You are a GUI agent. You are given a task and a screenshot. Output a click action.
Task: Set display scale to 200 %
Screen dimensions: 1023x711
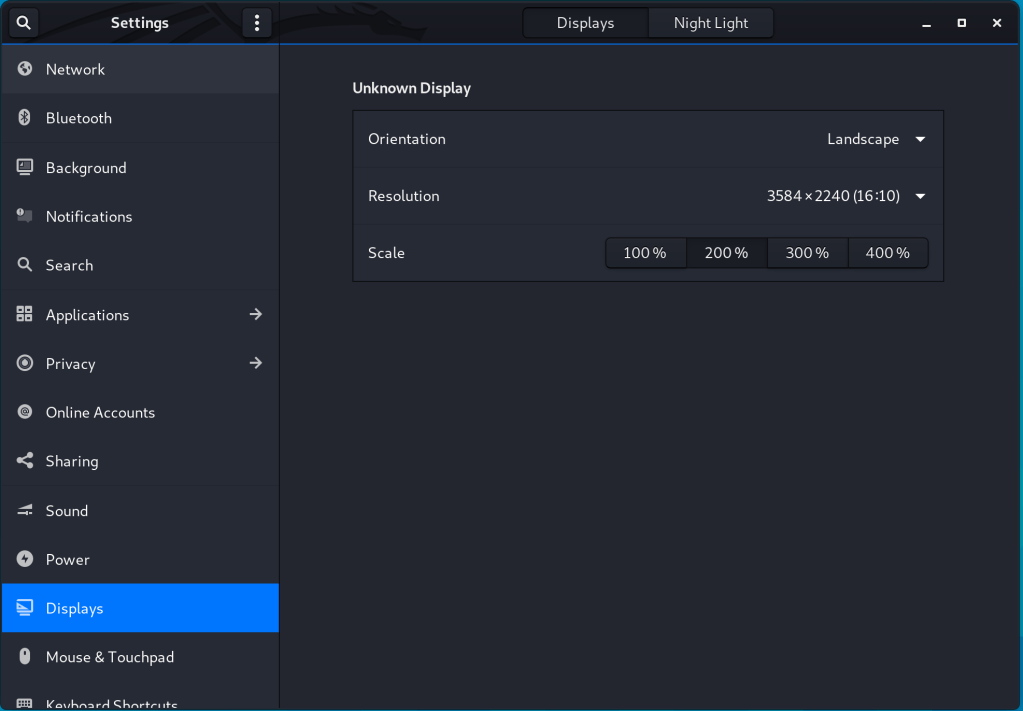pos(726,253)
